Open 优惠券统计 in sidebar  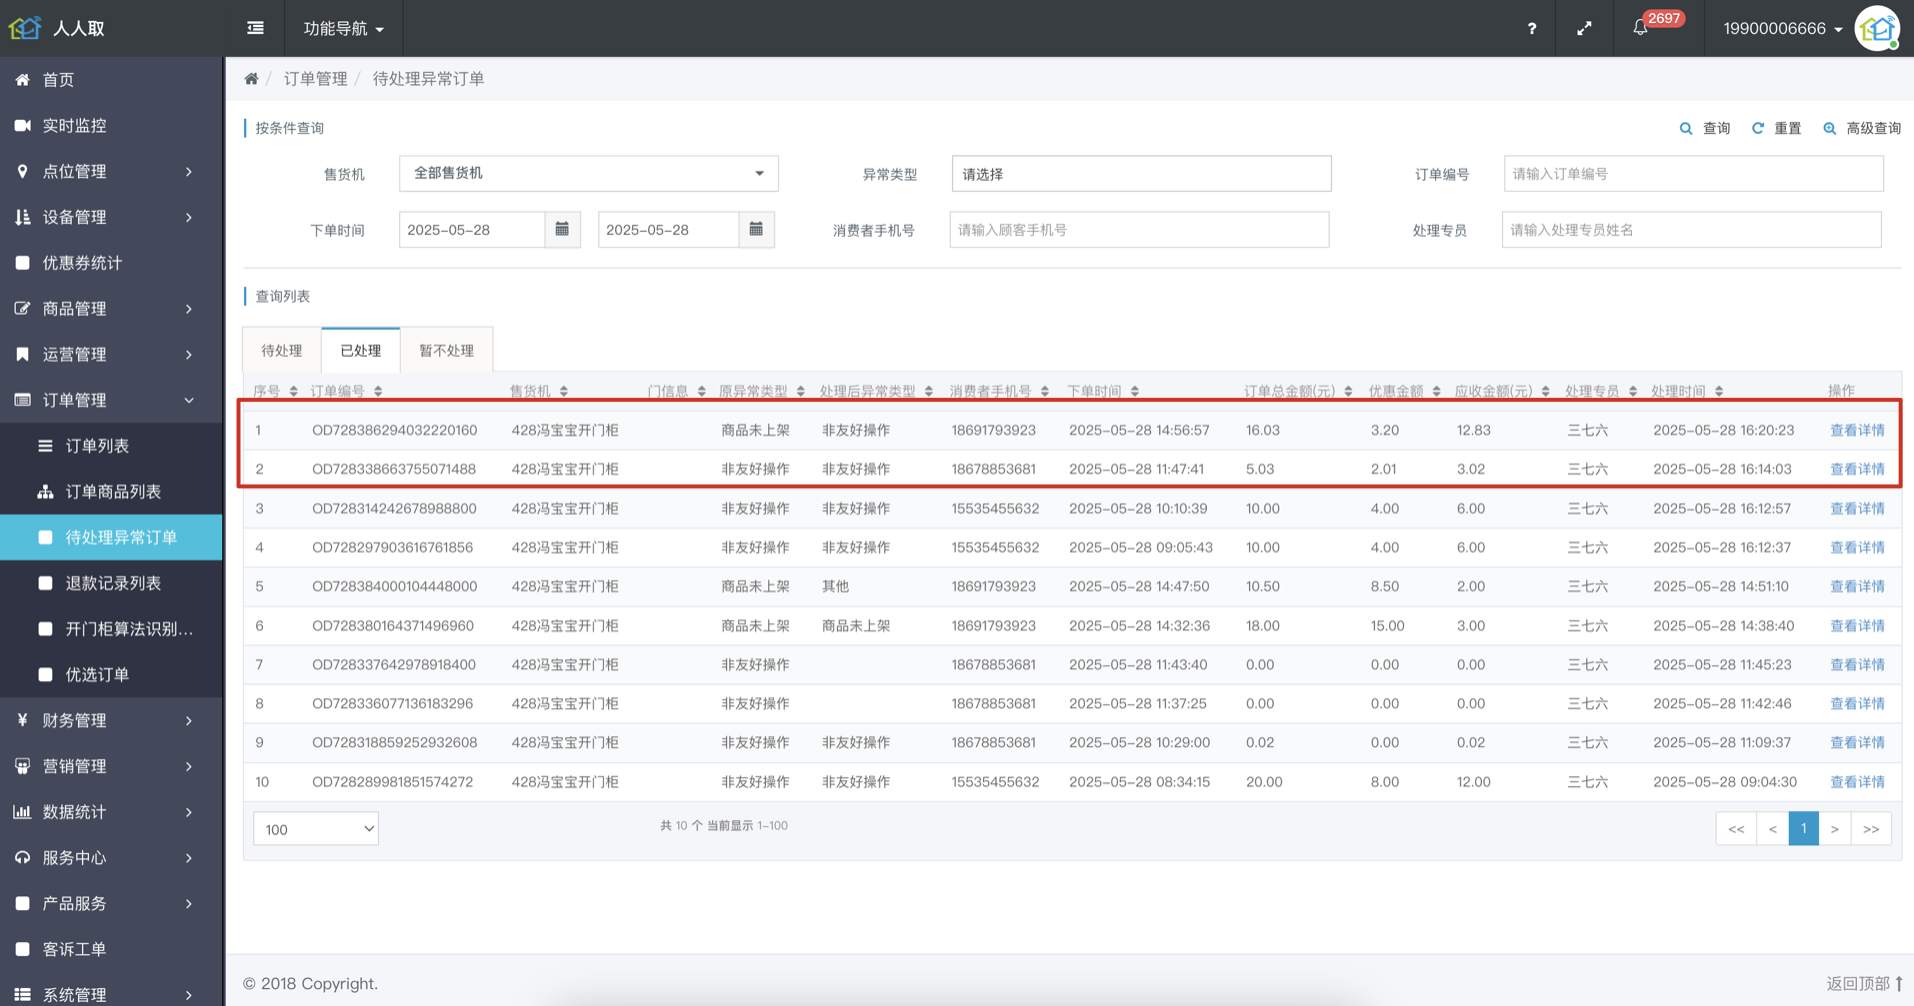(111, 263)
